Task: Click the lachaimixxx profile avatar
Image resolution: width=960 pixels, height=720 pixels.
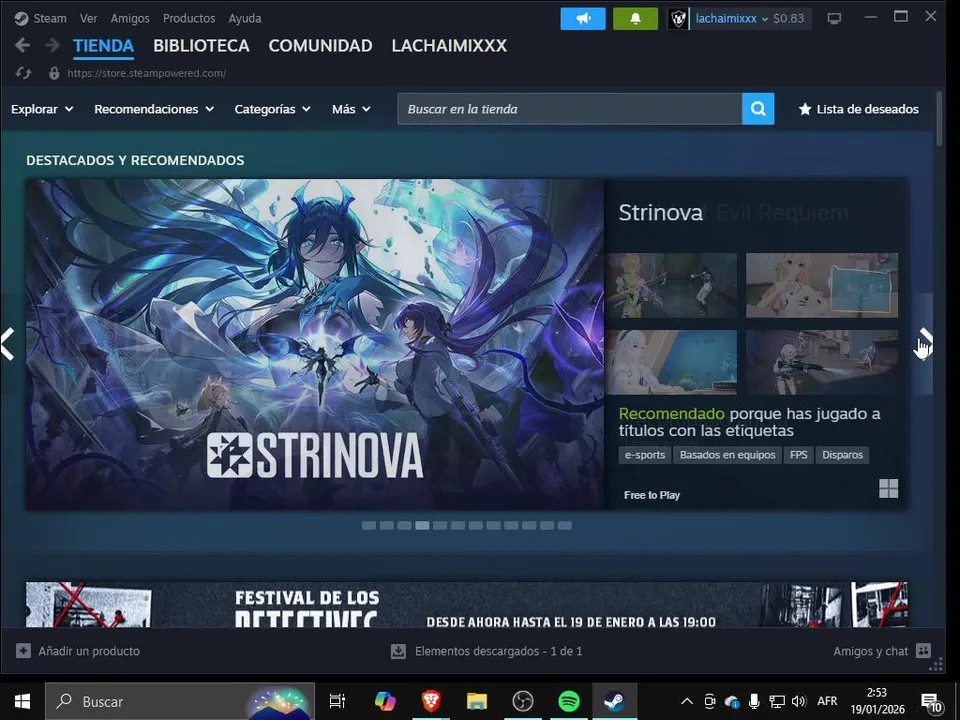Action: 677,18
